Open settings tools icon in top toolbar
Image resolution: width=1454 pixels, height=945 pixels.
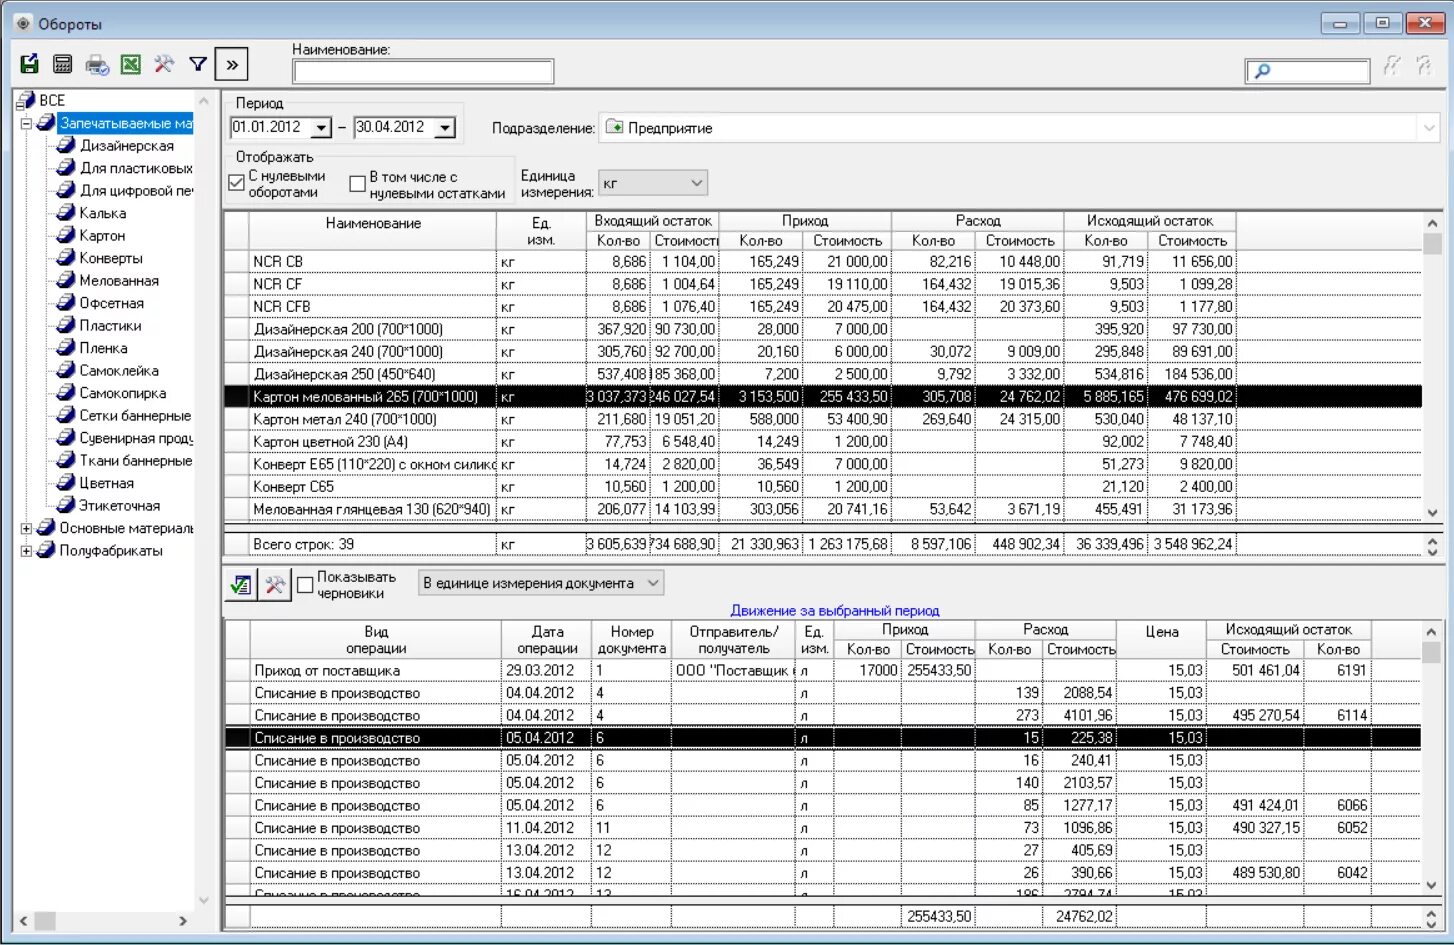click(x=164, y=65)
